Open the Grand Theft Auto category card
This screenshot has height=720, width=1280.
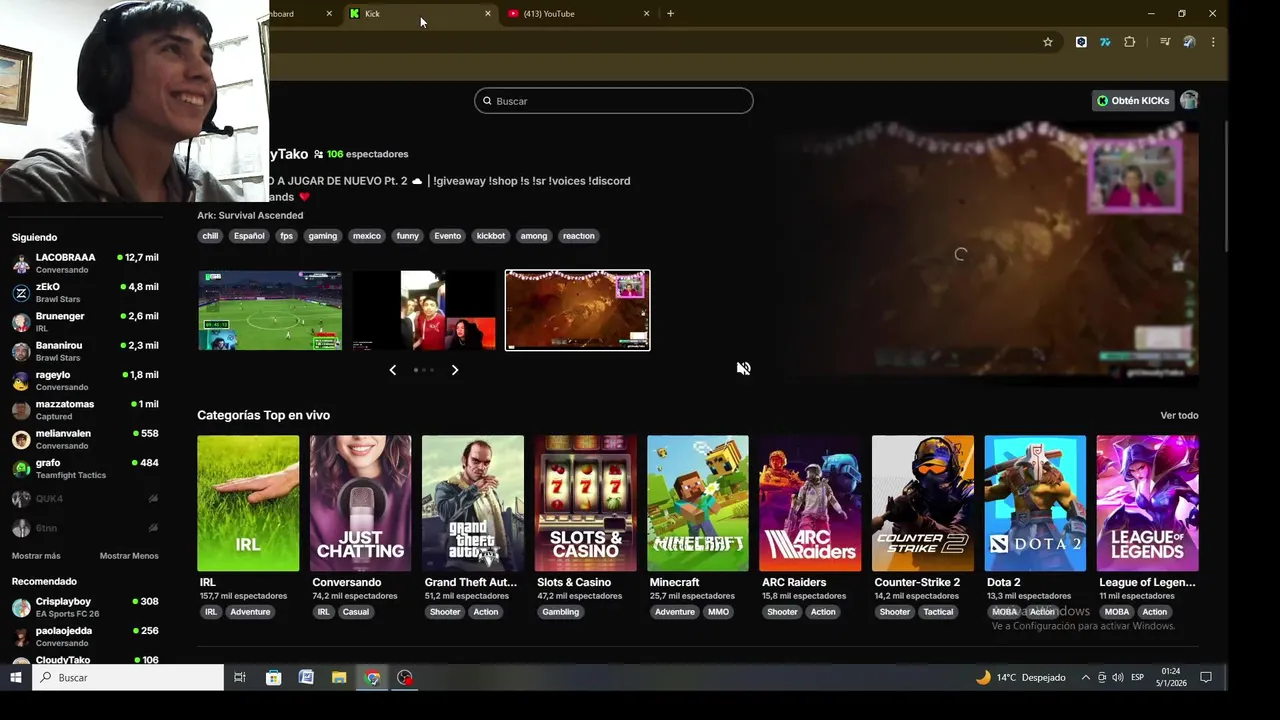[x=473, y=503]
